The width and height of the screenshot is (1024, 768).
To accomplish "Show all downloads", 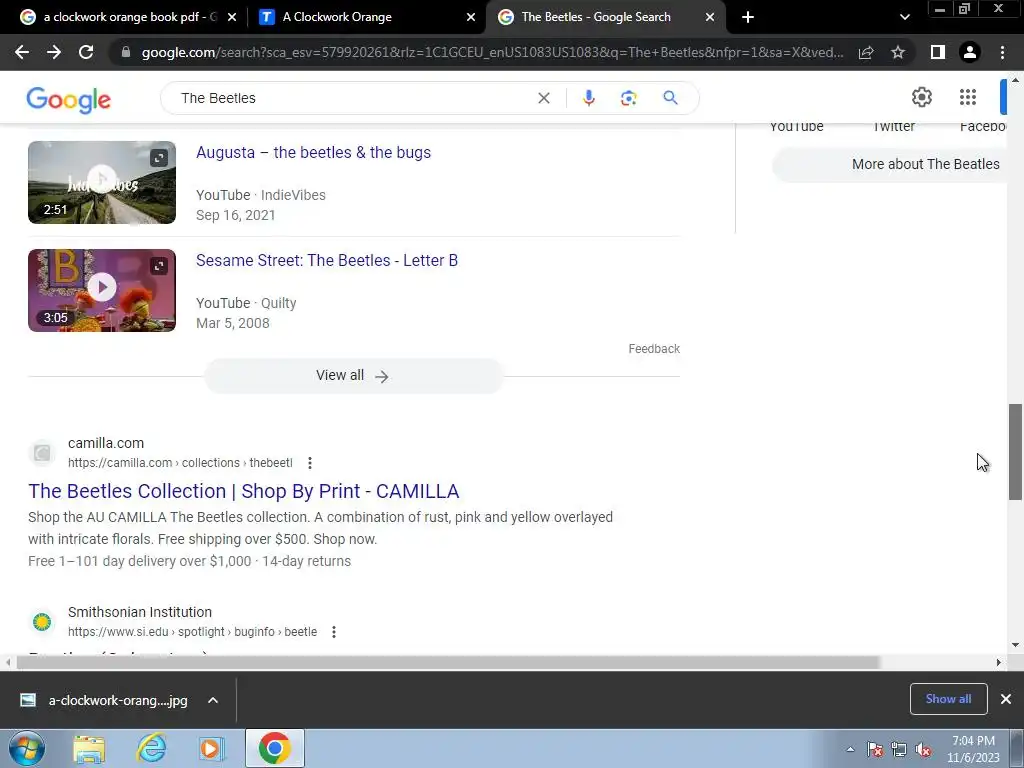I will pyautogui.click(x=948, y=699).
